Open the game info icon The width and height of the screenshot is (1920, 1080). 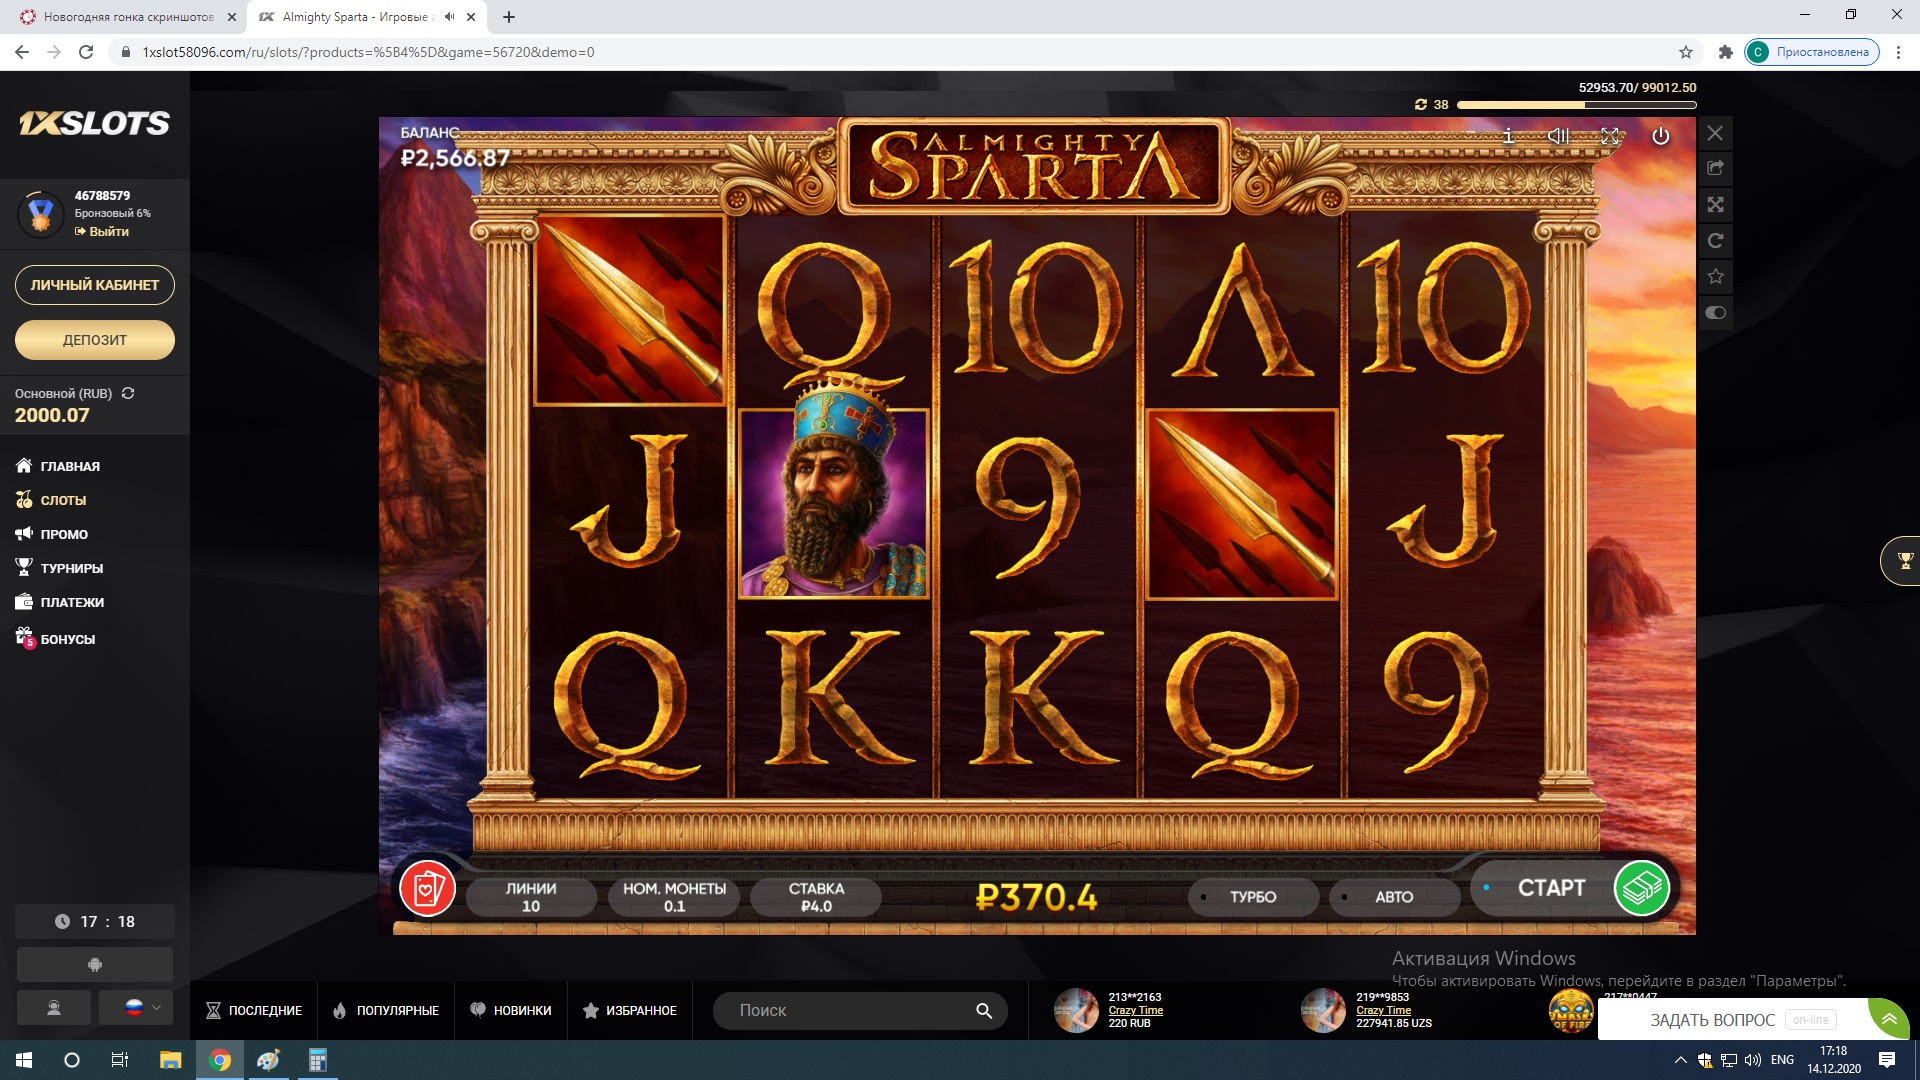point(1508,136)
